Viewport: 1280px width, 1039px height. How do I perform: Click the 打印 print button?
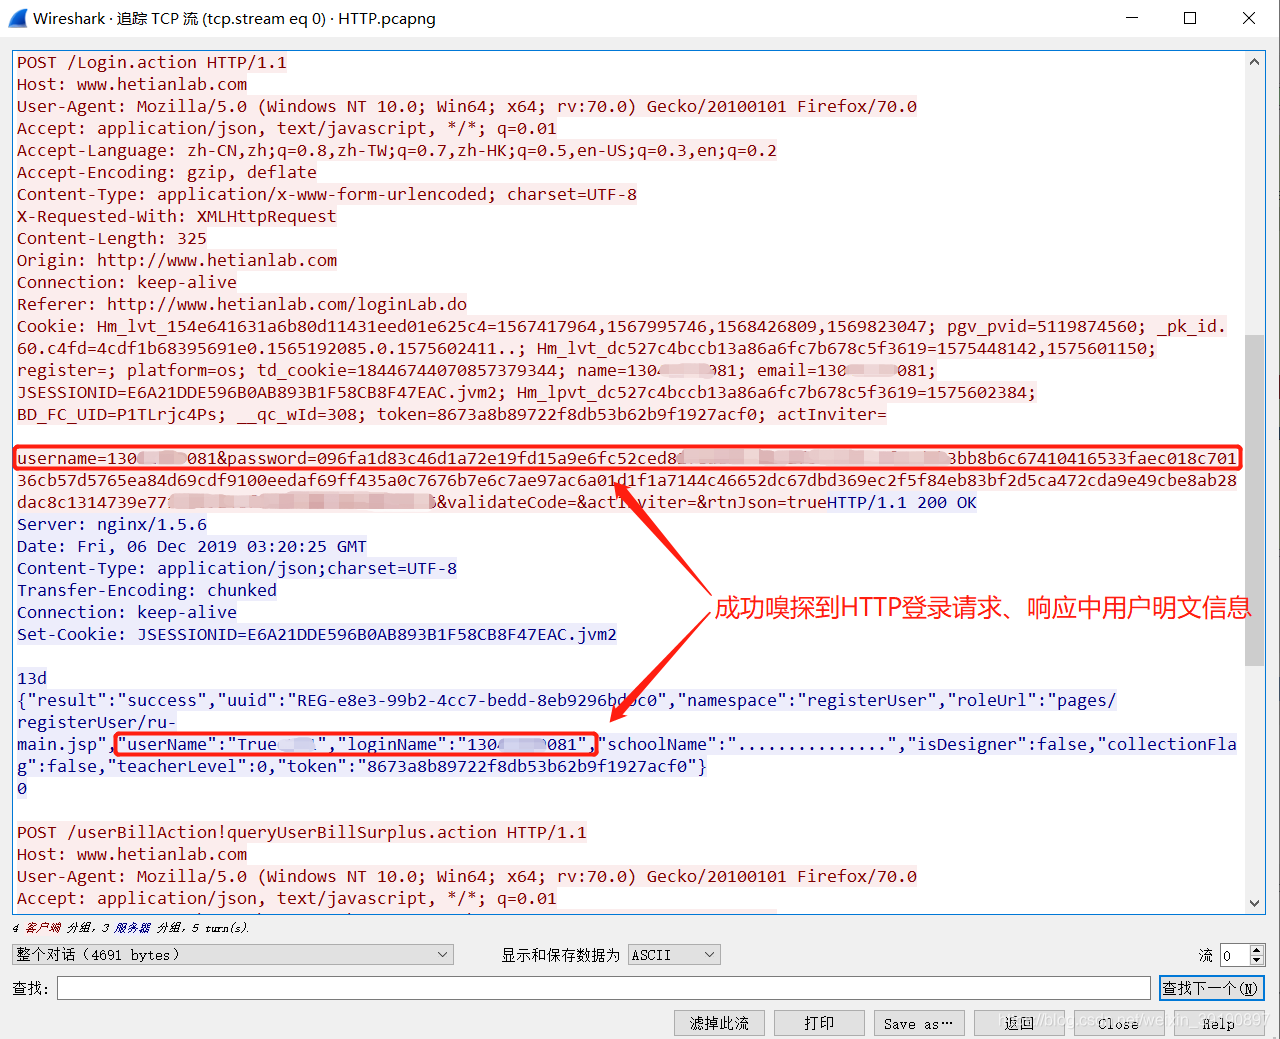tap(819, 1023)
